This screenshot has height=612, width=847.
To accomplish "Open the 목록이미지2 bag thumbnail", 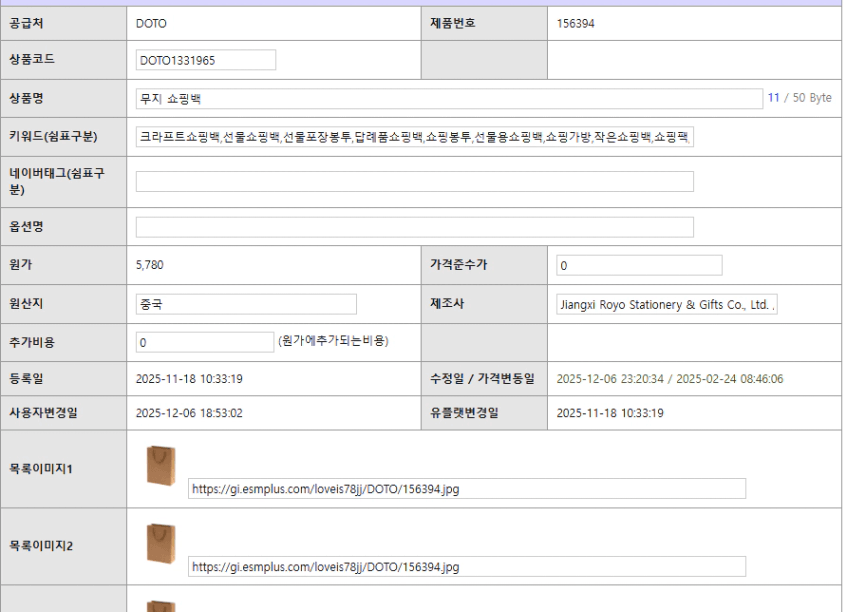I will click(161, 543).
